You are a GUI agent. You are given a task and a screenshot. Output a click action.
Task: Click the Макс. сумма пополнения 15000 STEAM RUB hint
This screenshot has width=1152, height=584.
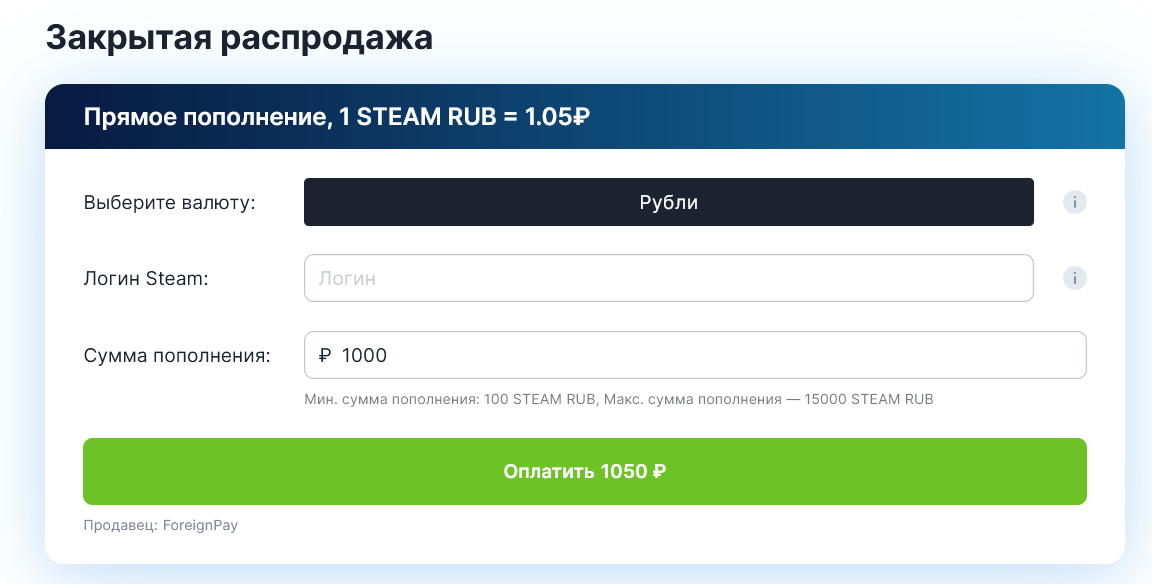(768, 400)
